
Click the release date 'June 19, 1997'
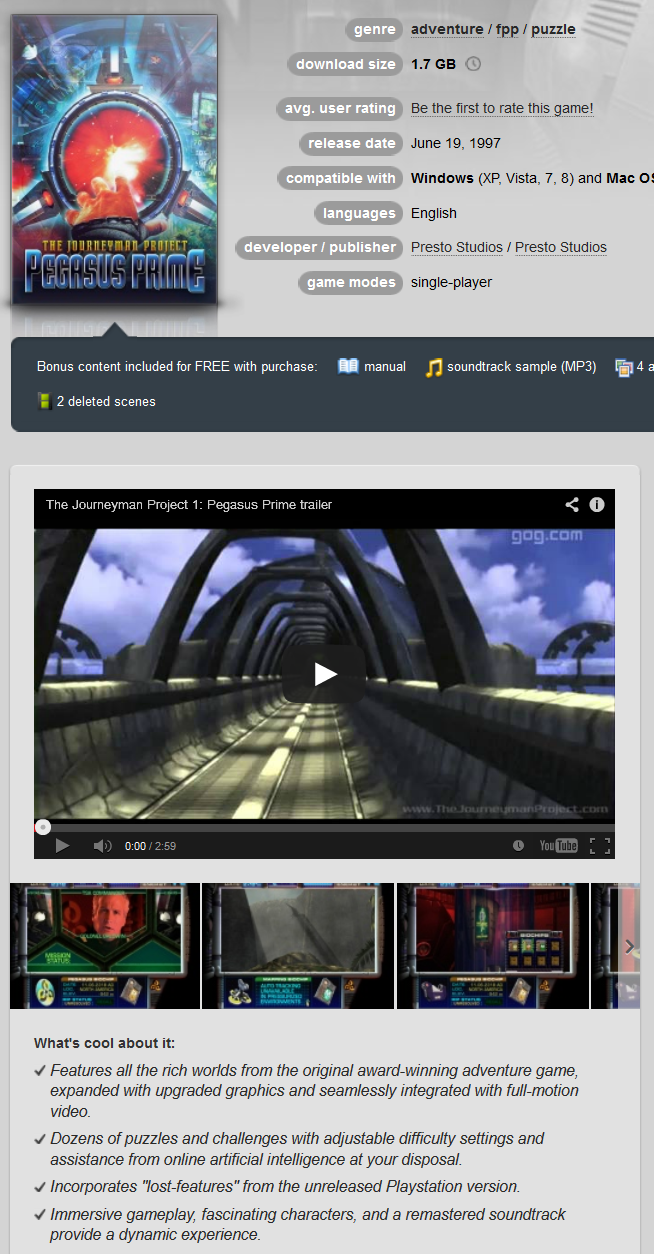[x=456, y=143]
